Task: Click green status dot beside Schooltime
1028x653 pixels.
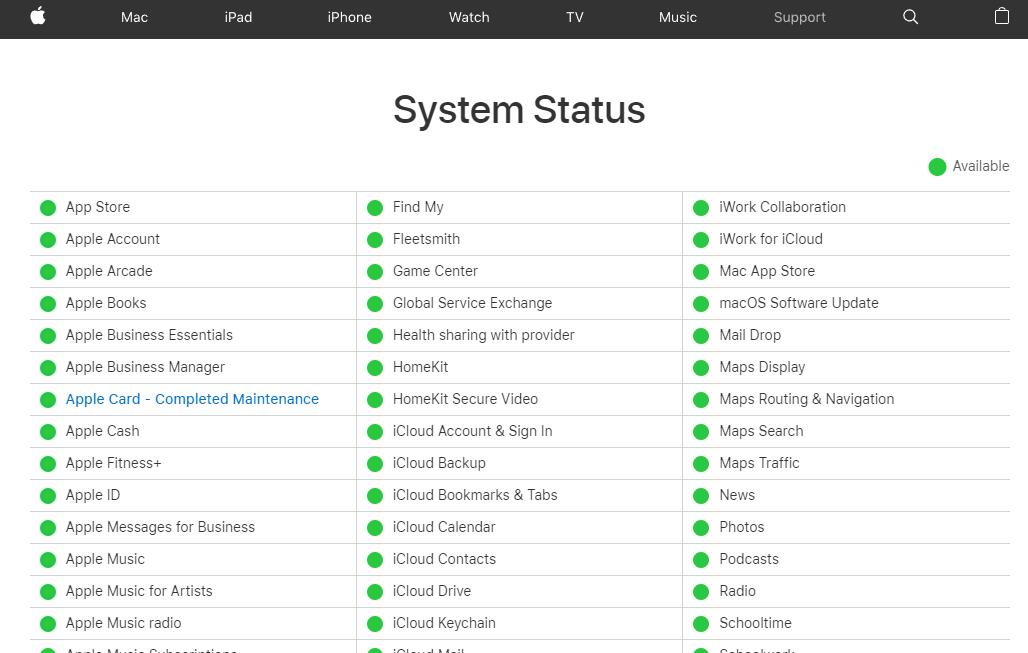Action: pyautogui.click(x=701, y=624)
